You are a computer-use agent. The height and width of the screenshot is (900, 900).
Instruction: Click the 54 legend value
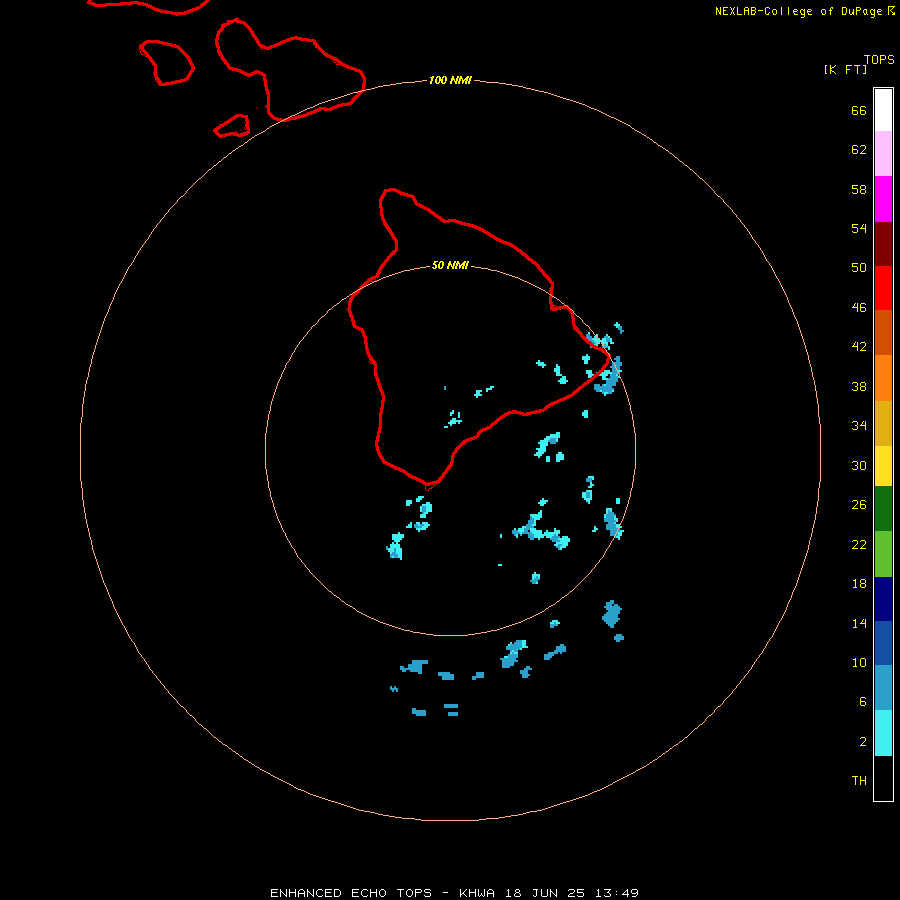click(x=859, y=228)
